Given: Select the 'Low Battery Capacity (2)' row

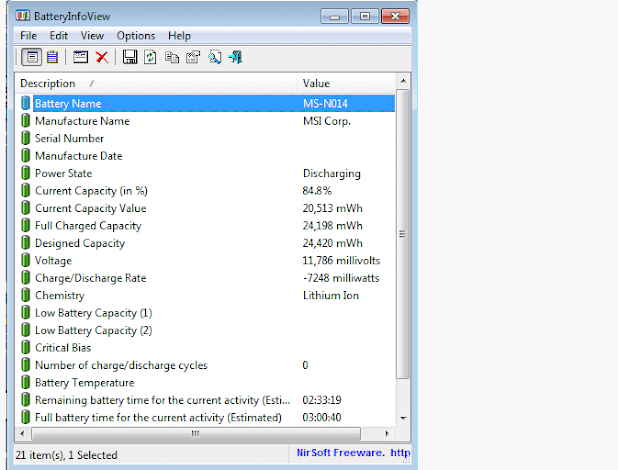Looking at the screenshot, I should point(205,330).
